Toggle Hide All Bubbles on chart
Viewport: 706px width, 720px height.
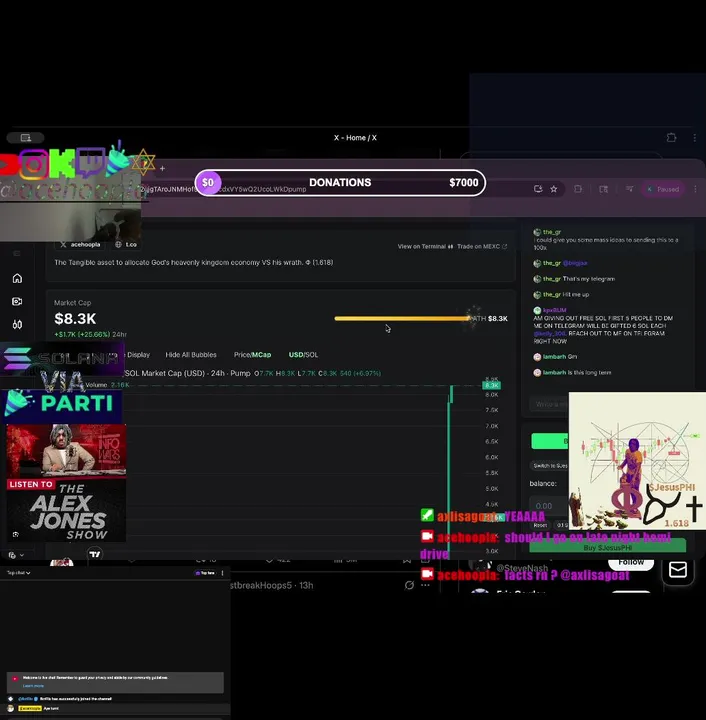coord(191,354)
